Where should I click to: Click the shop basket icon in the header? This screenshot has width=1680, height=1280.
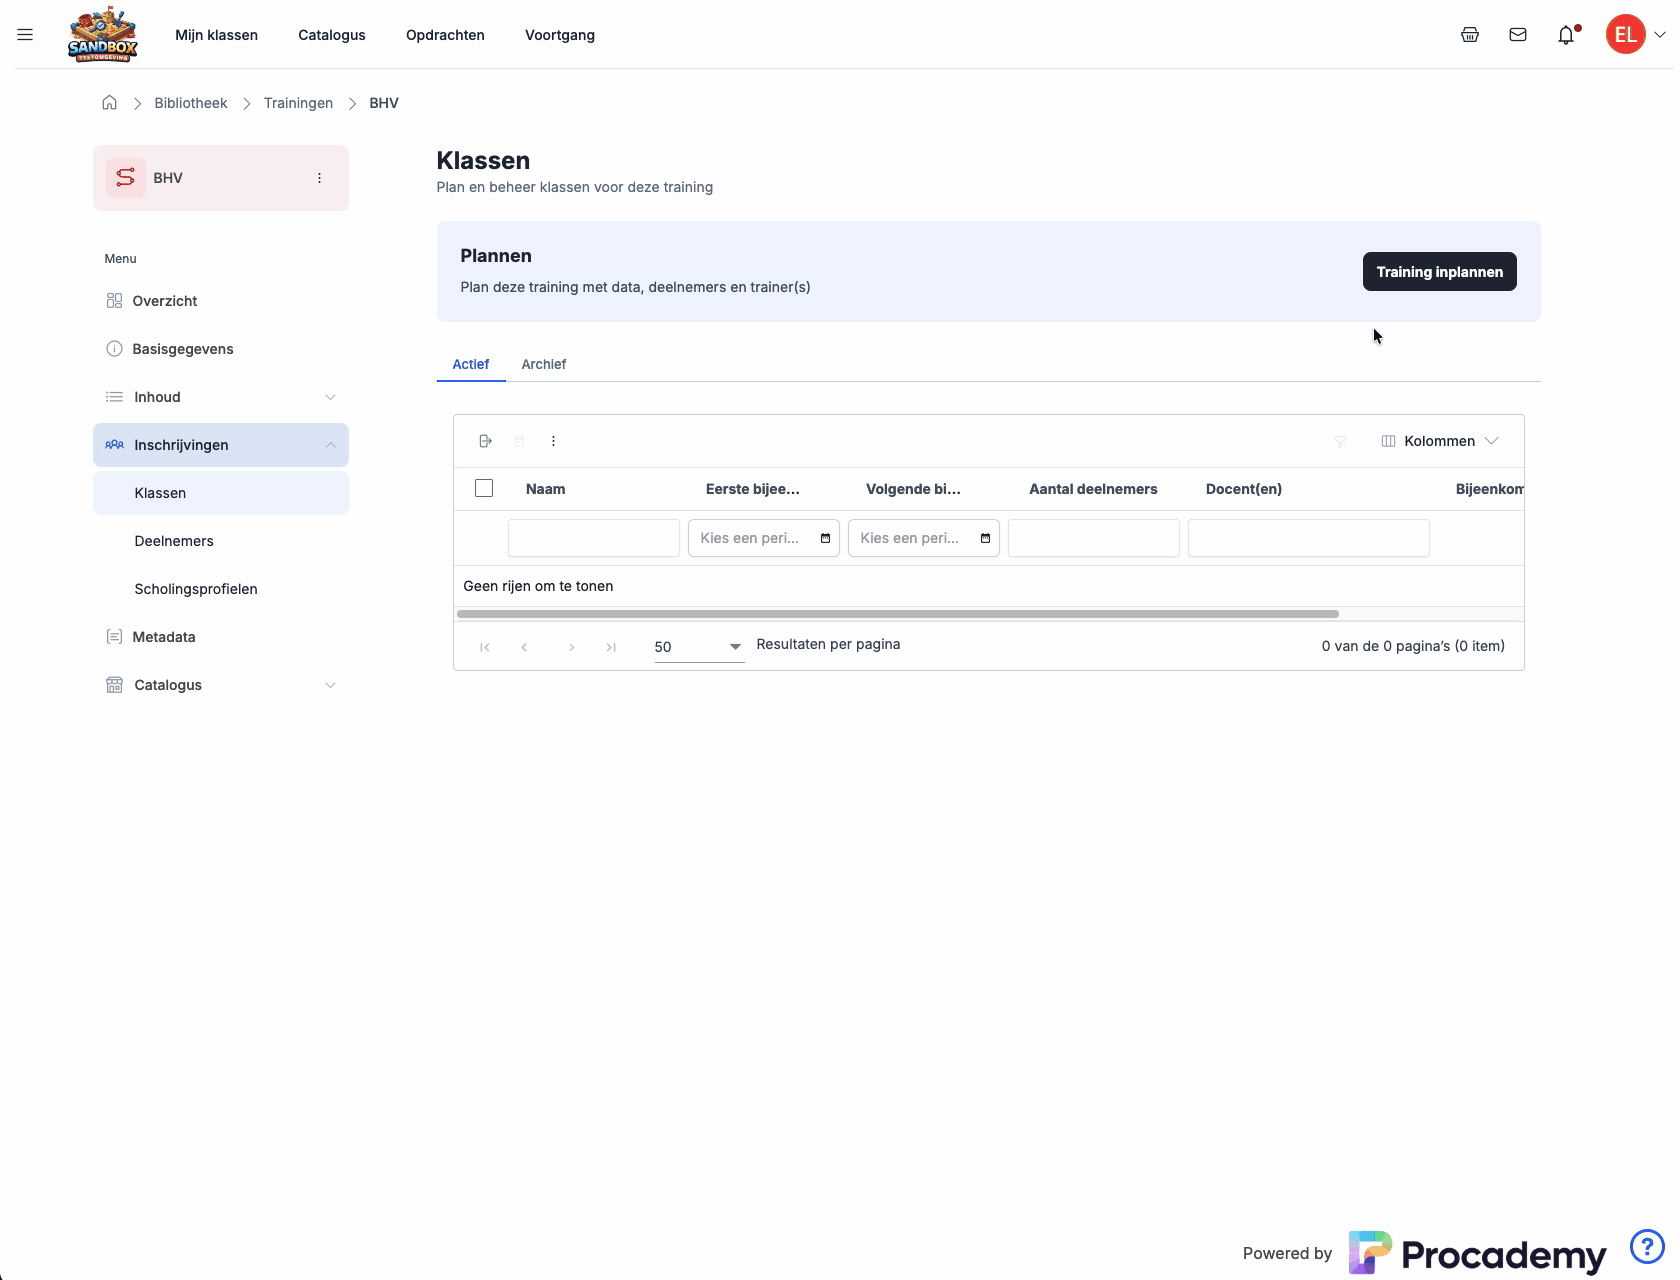(1469, 35)
